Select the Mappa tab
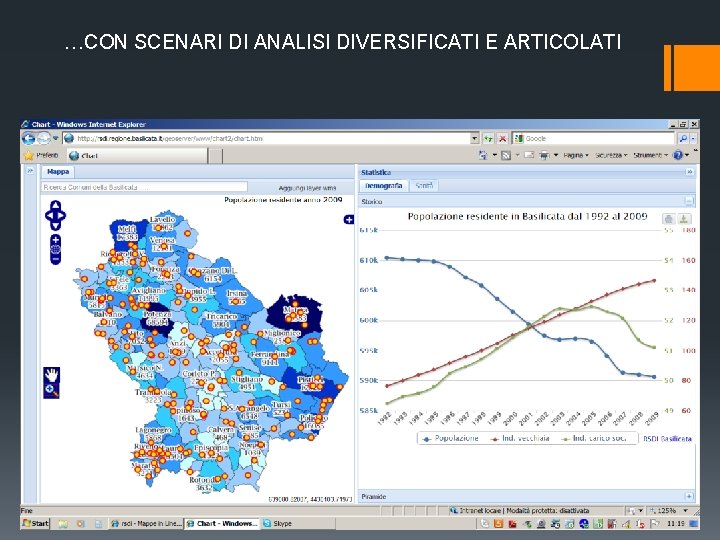Screen dimensions: 720x540 tap(58, 172)
